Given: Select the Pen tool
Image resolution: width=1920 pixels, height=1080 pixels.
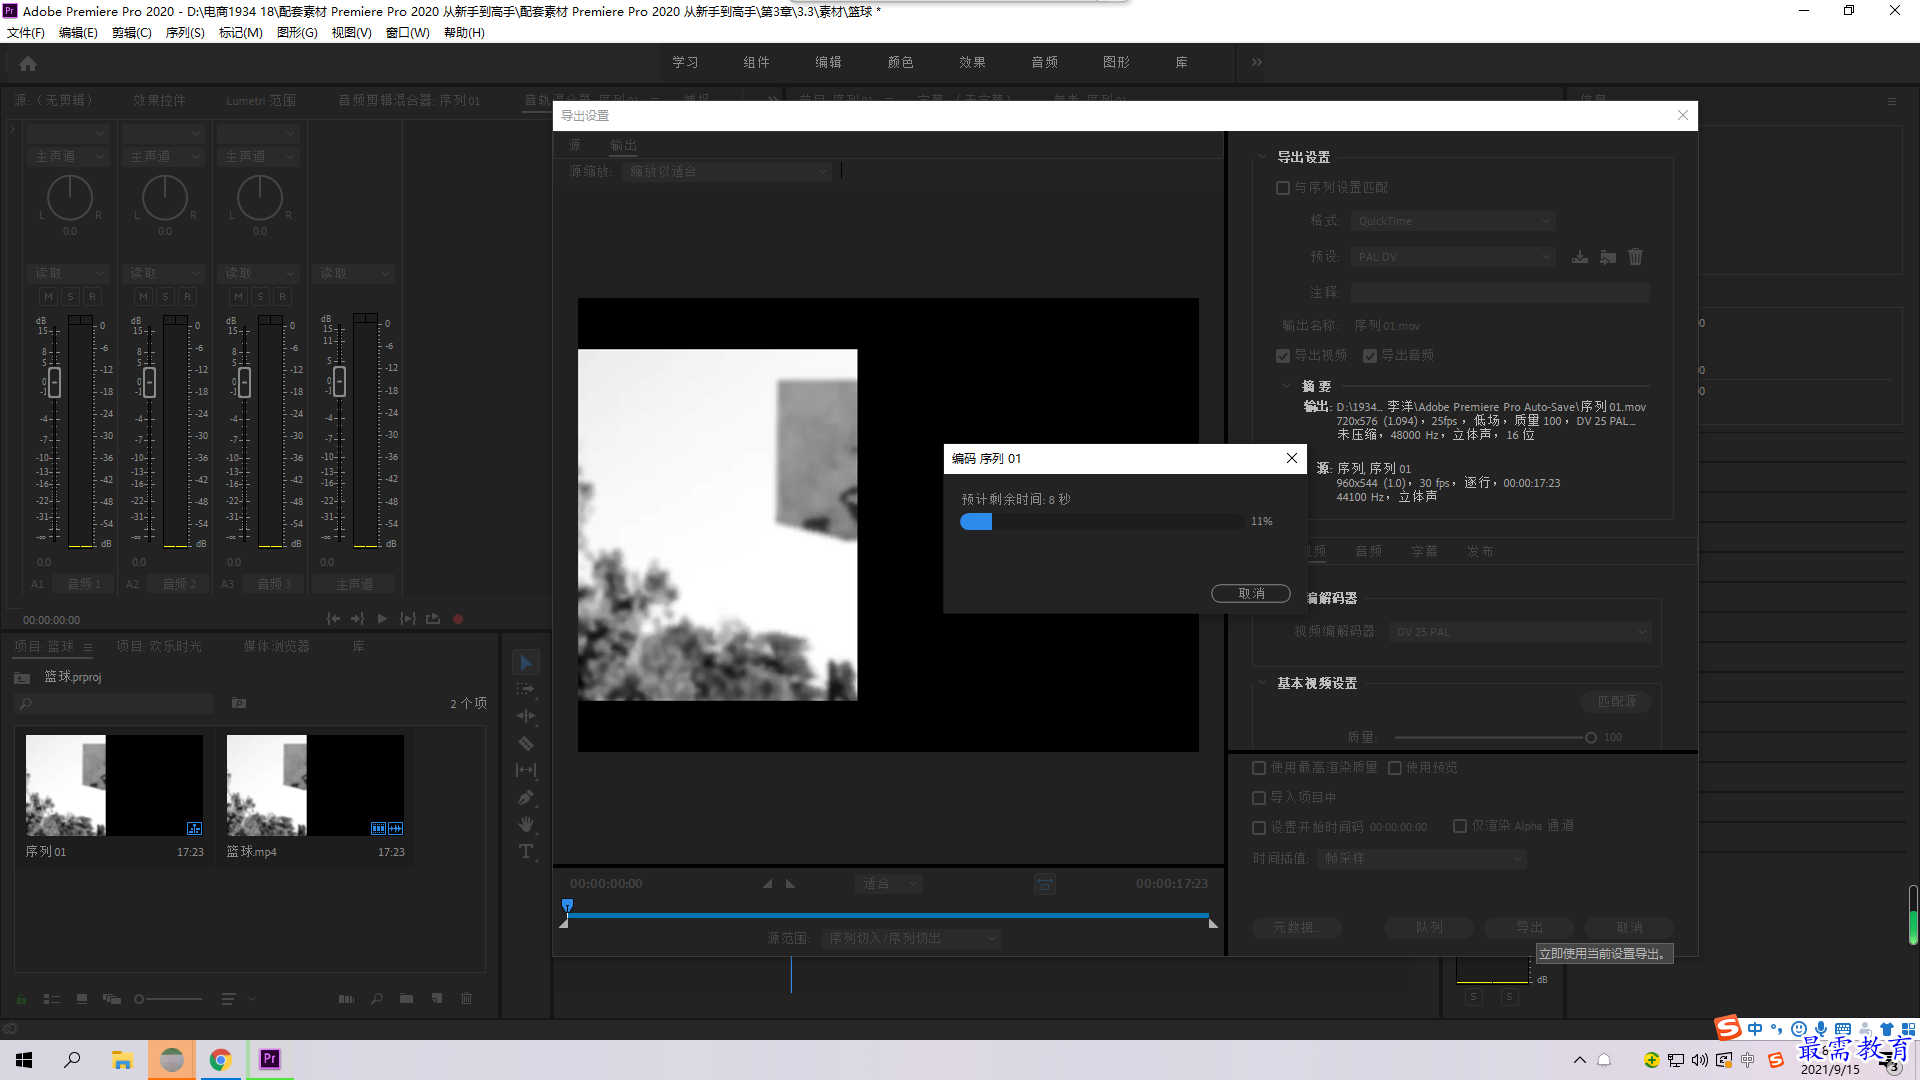Looking at the screenshot, I should [526, 797].
